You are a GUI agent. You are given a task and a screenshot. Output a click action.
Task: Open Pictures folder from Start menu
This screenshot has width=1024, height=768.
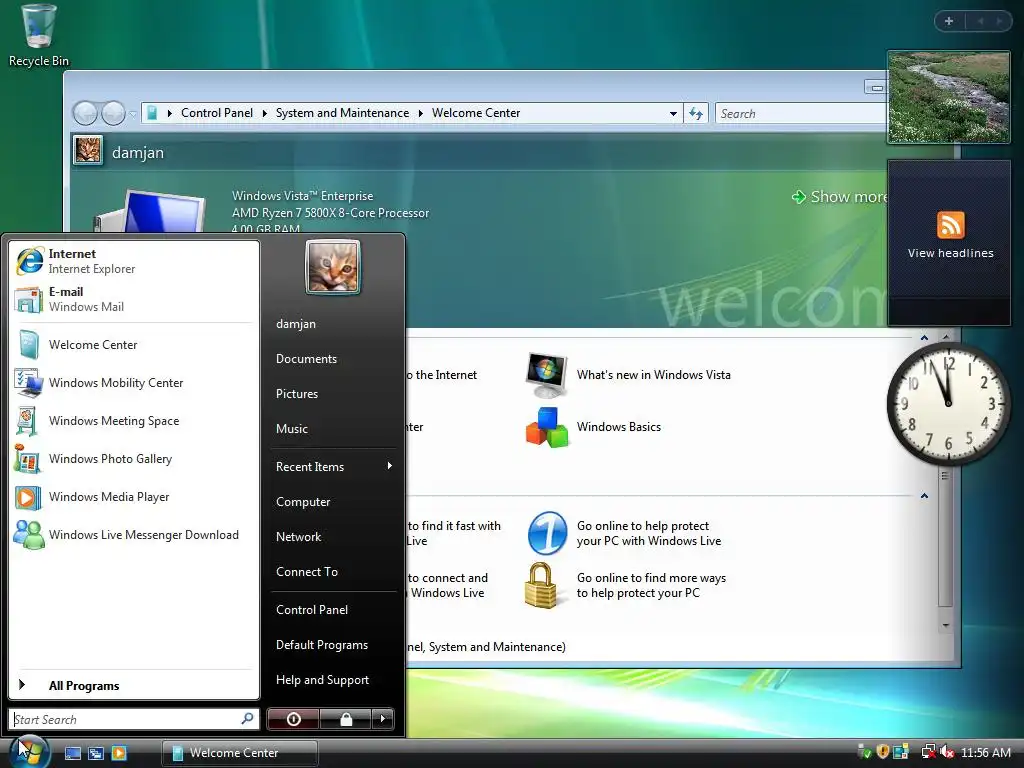(x=333, y=394)
